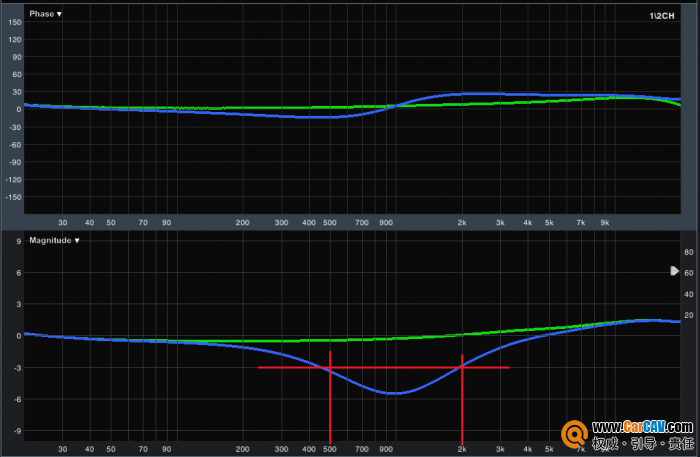Click the 2k label on the phase frequency axis
Screen dimensions: 700x457
[462, 222]
